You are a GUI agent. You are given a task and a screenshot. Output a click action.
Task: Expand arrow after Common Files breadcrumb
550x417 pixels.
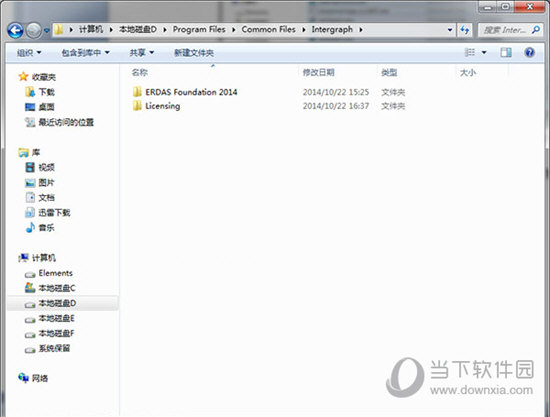click(x=304, y=30)
